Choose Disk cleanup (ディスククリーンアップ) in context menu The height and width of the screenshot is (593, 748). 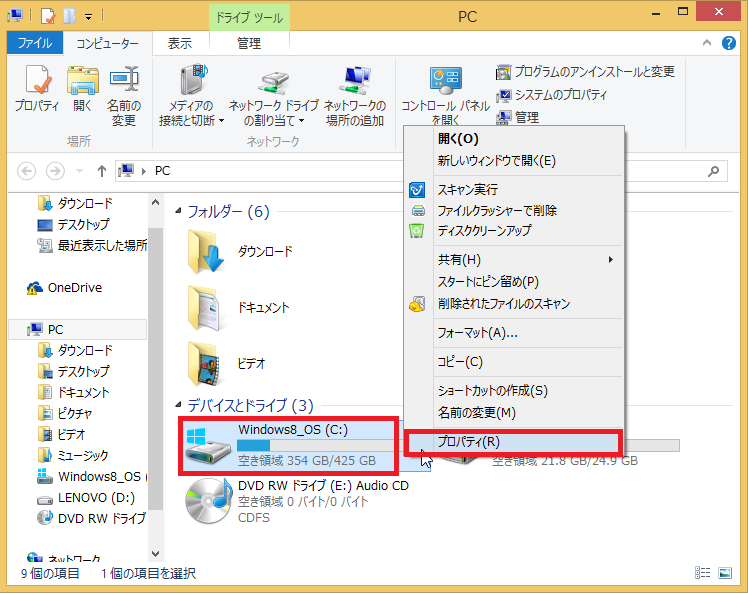[x=514, y=231]
